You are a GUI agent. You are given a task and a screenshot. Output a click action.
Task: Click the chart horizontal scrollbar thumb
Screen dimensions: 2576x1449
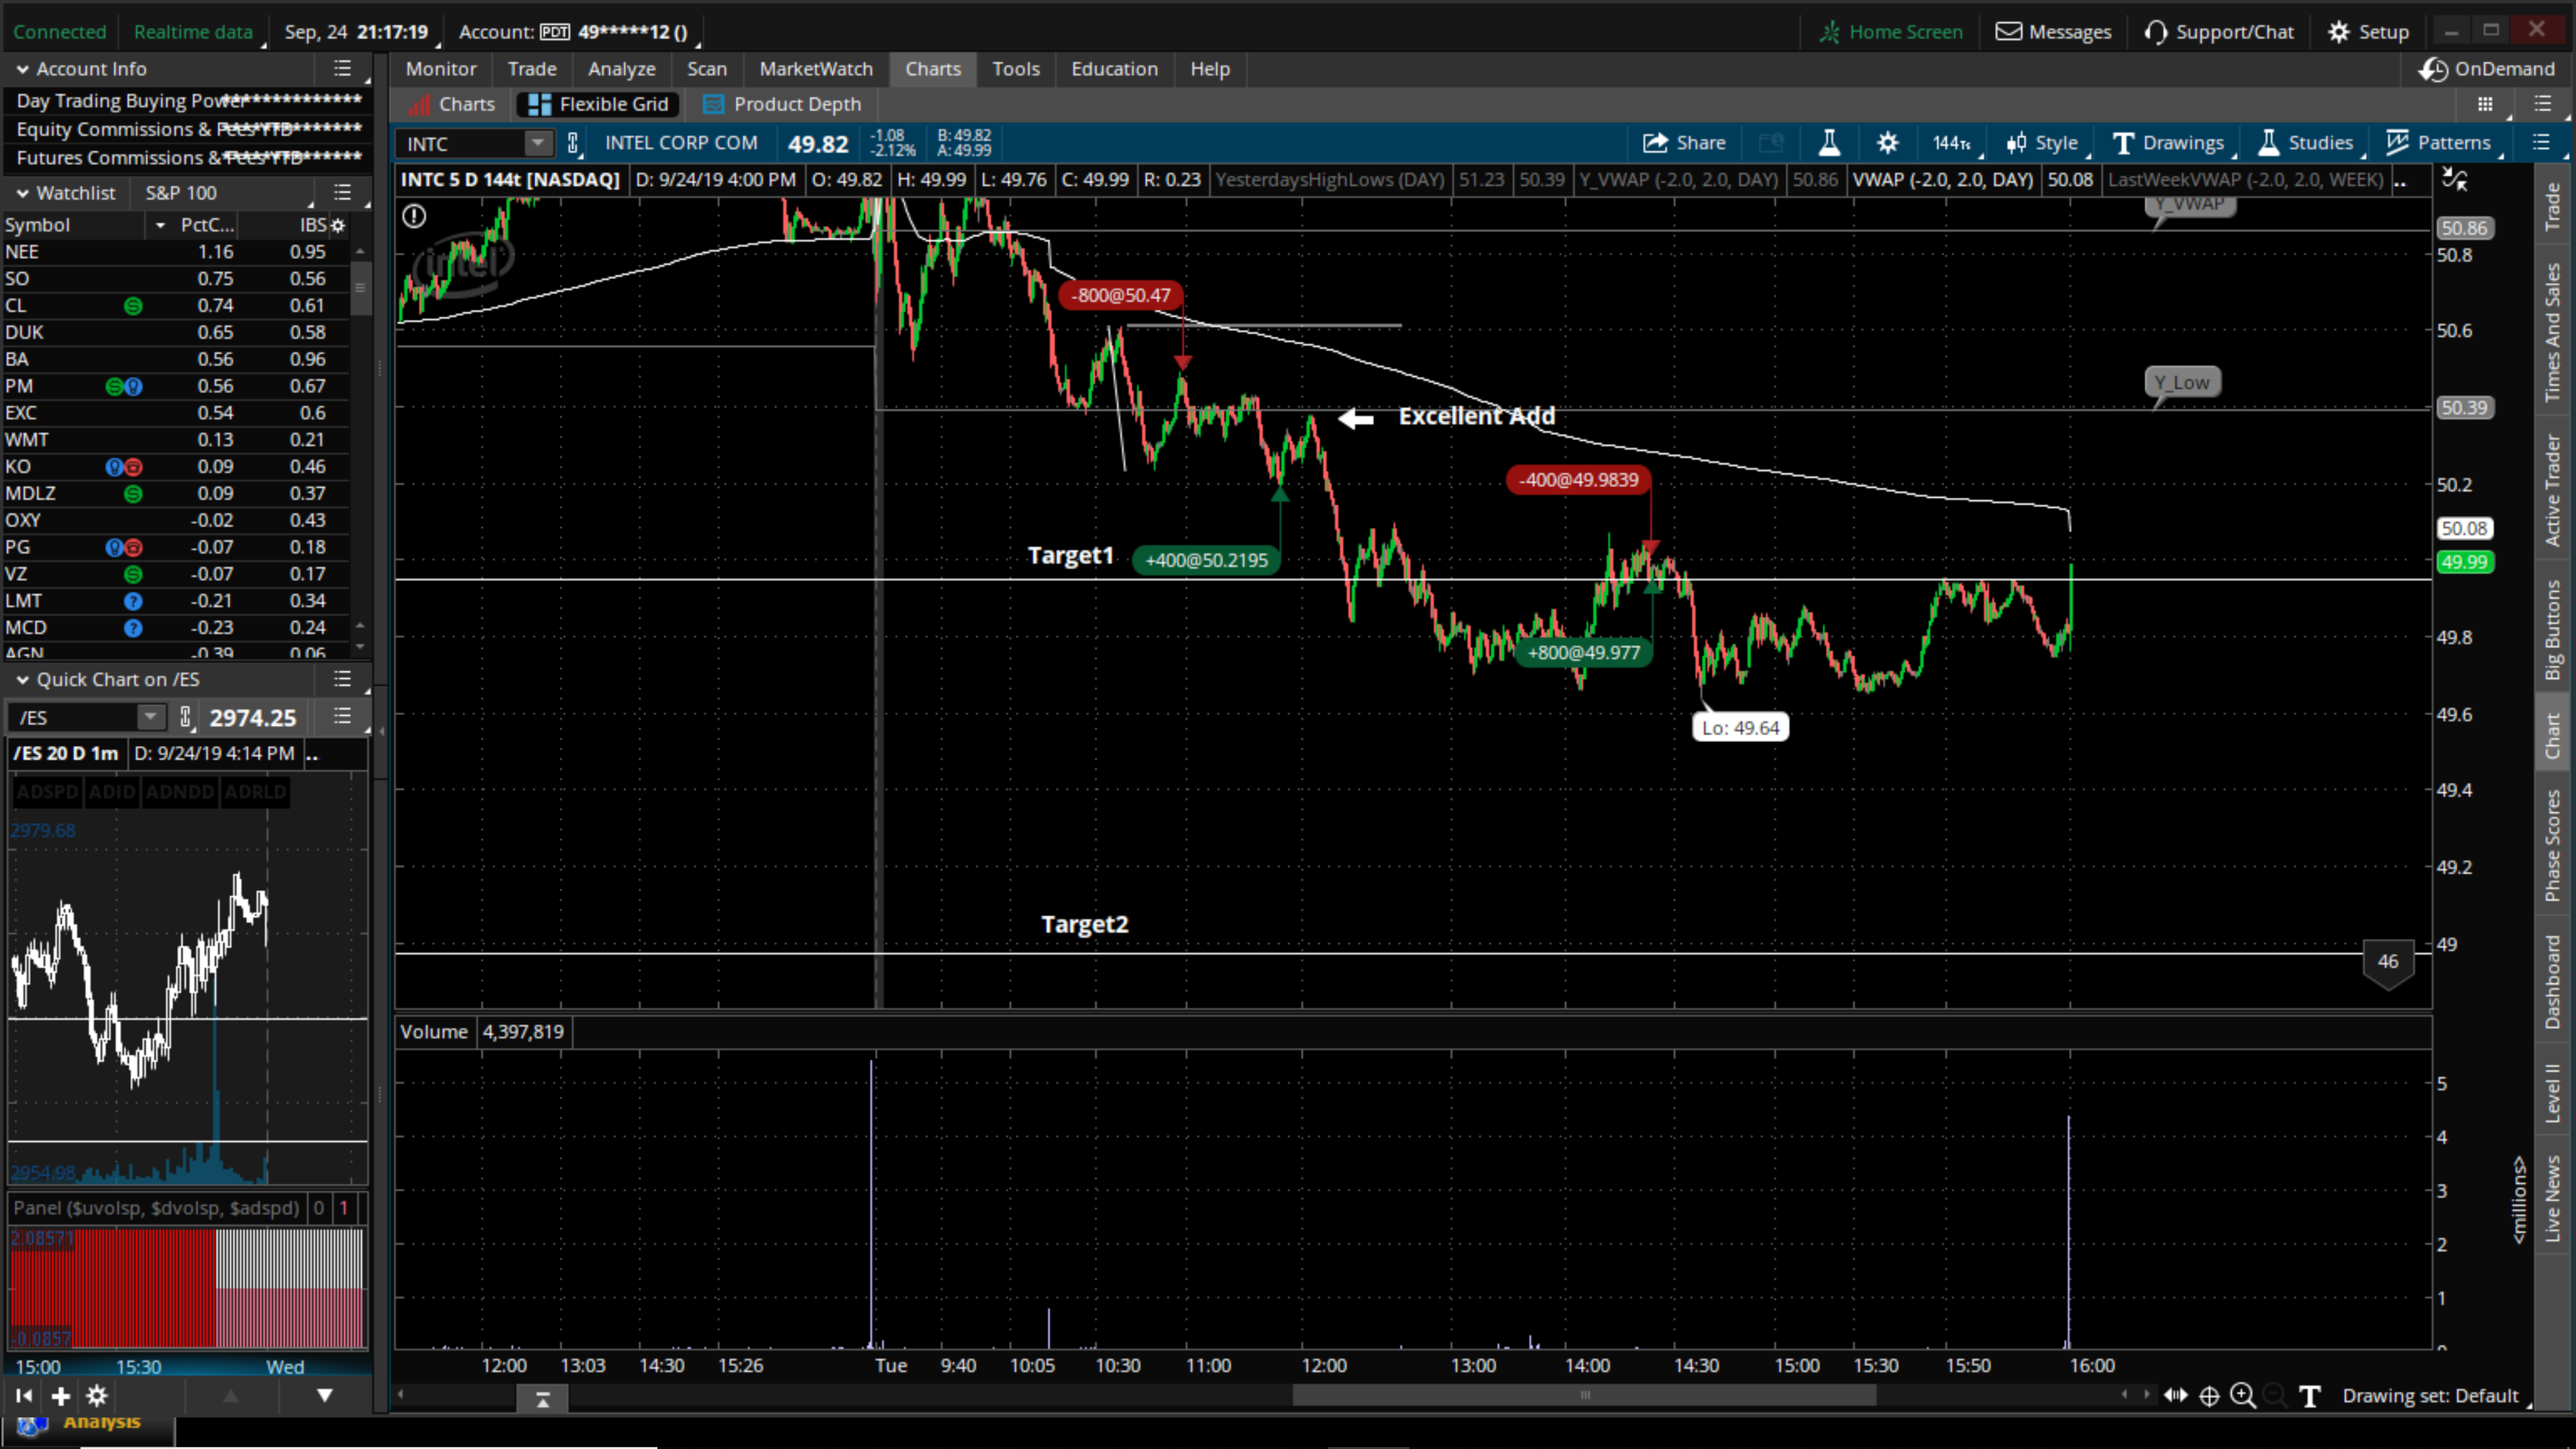(1584, 1395)
